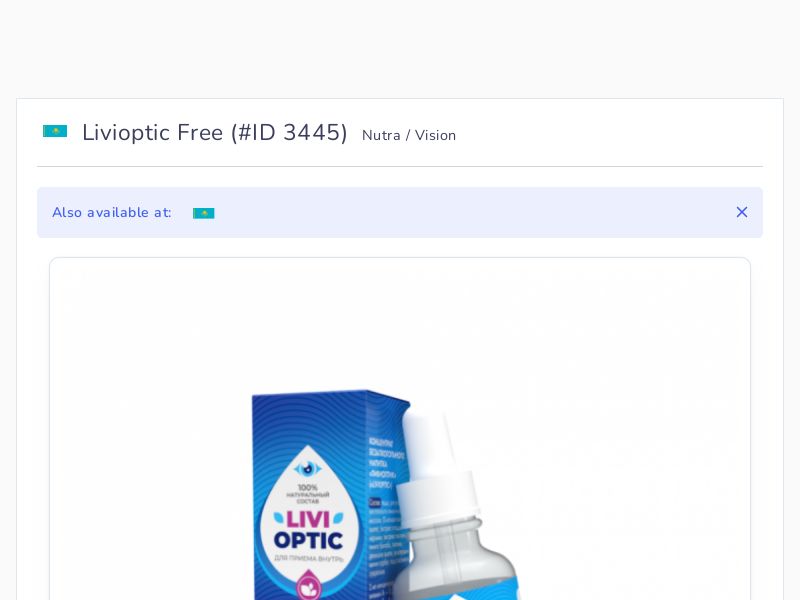Click the left leaf icon beside LIVI text
Viewport: 800px width, 600px height.
coord(279,518)
